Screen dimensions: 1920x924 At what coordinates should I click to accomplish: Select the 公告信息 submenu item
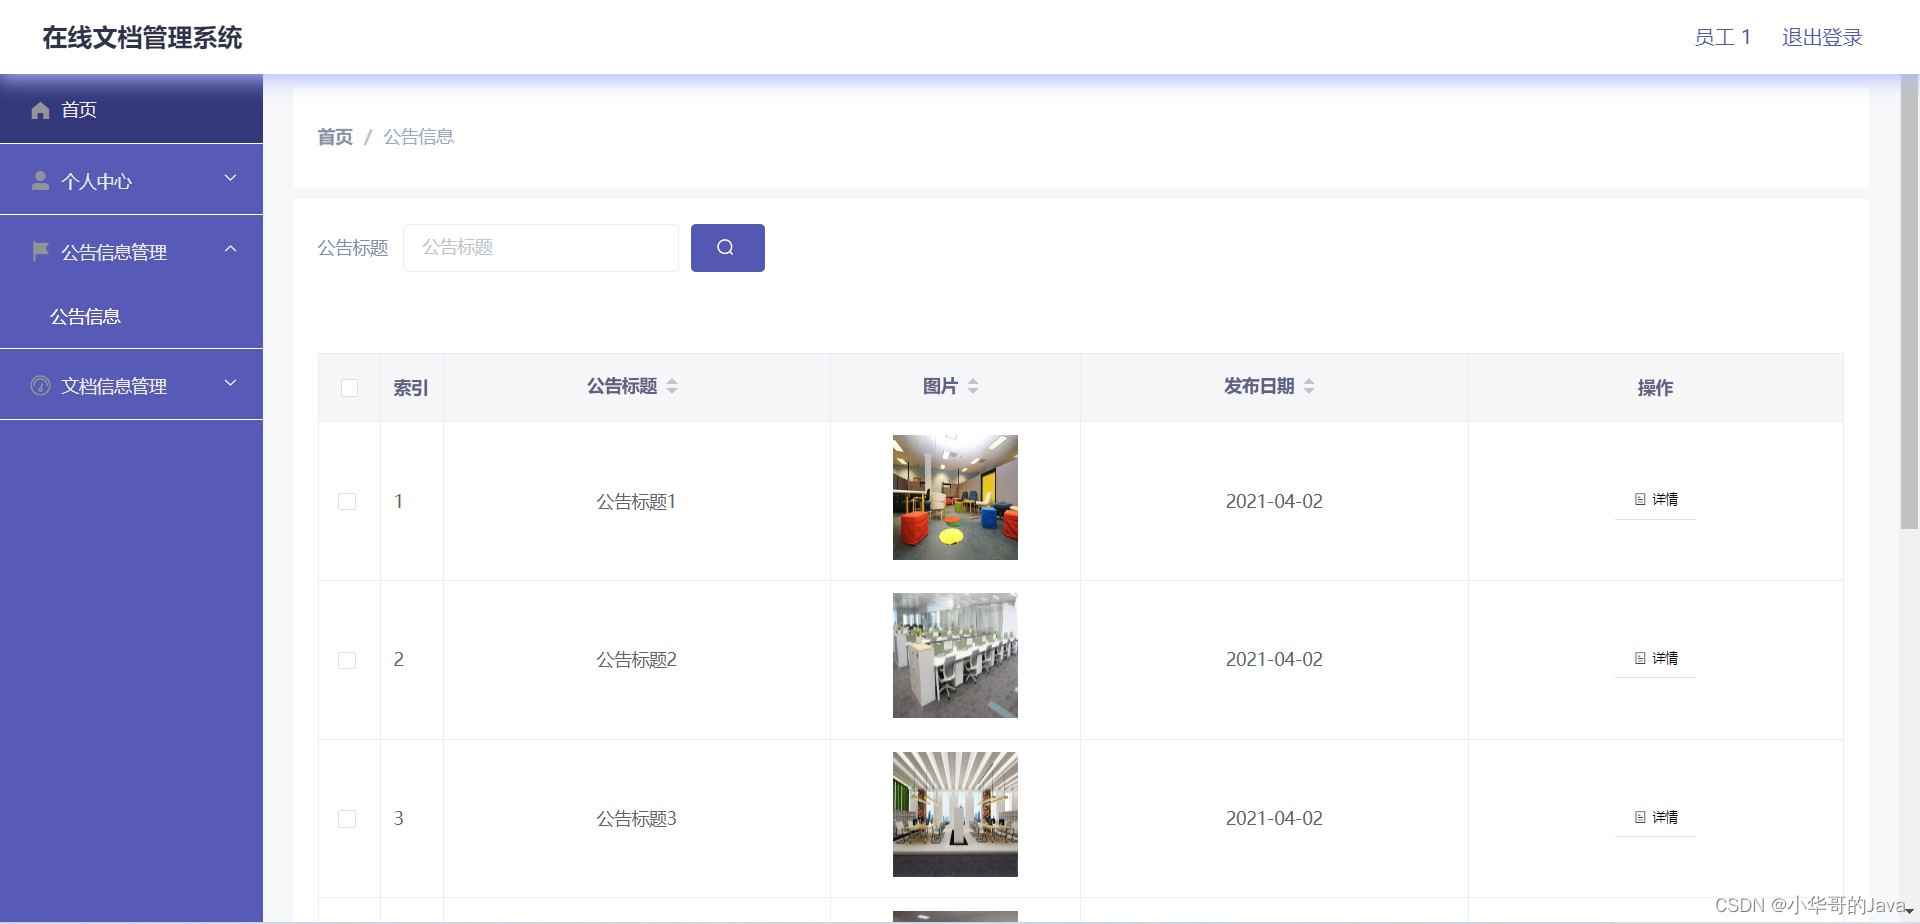click(x=131, y=317)
